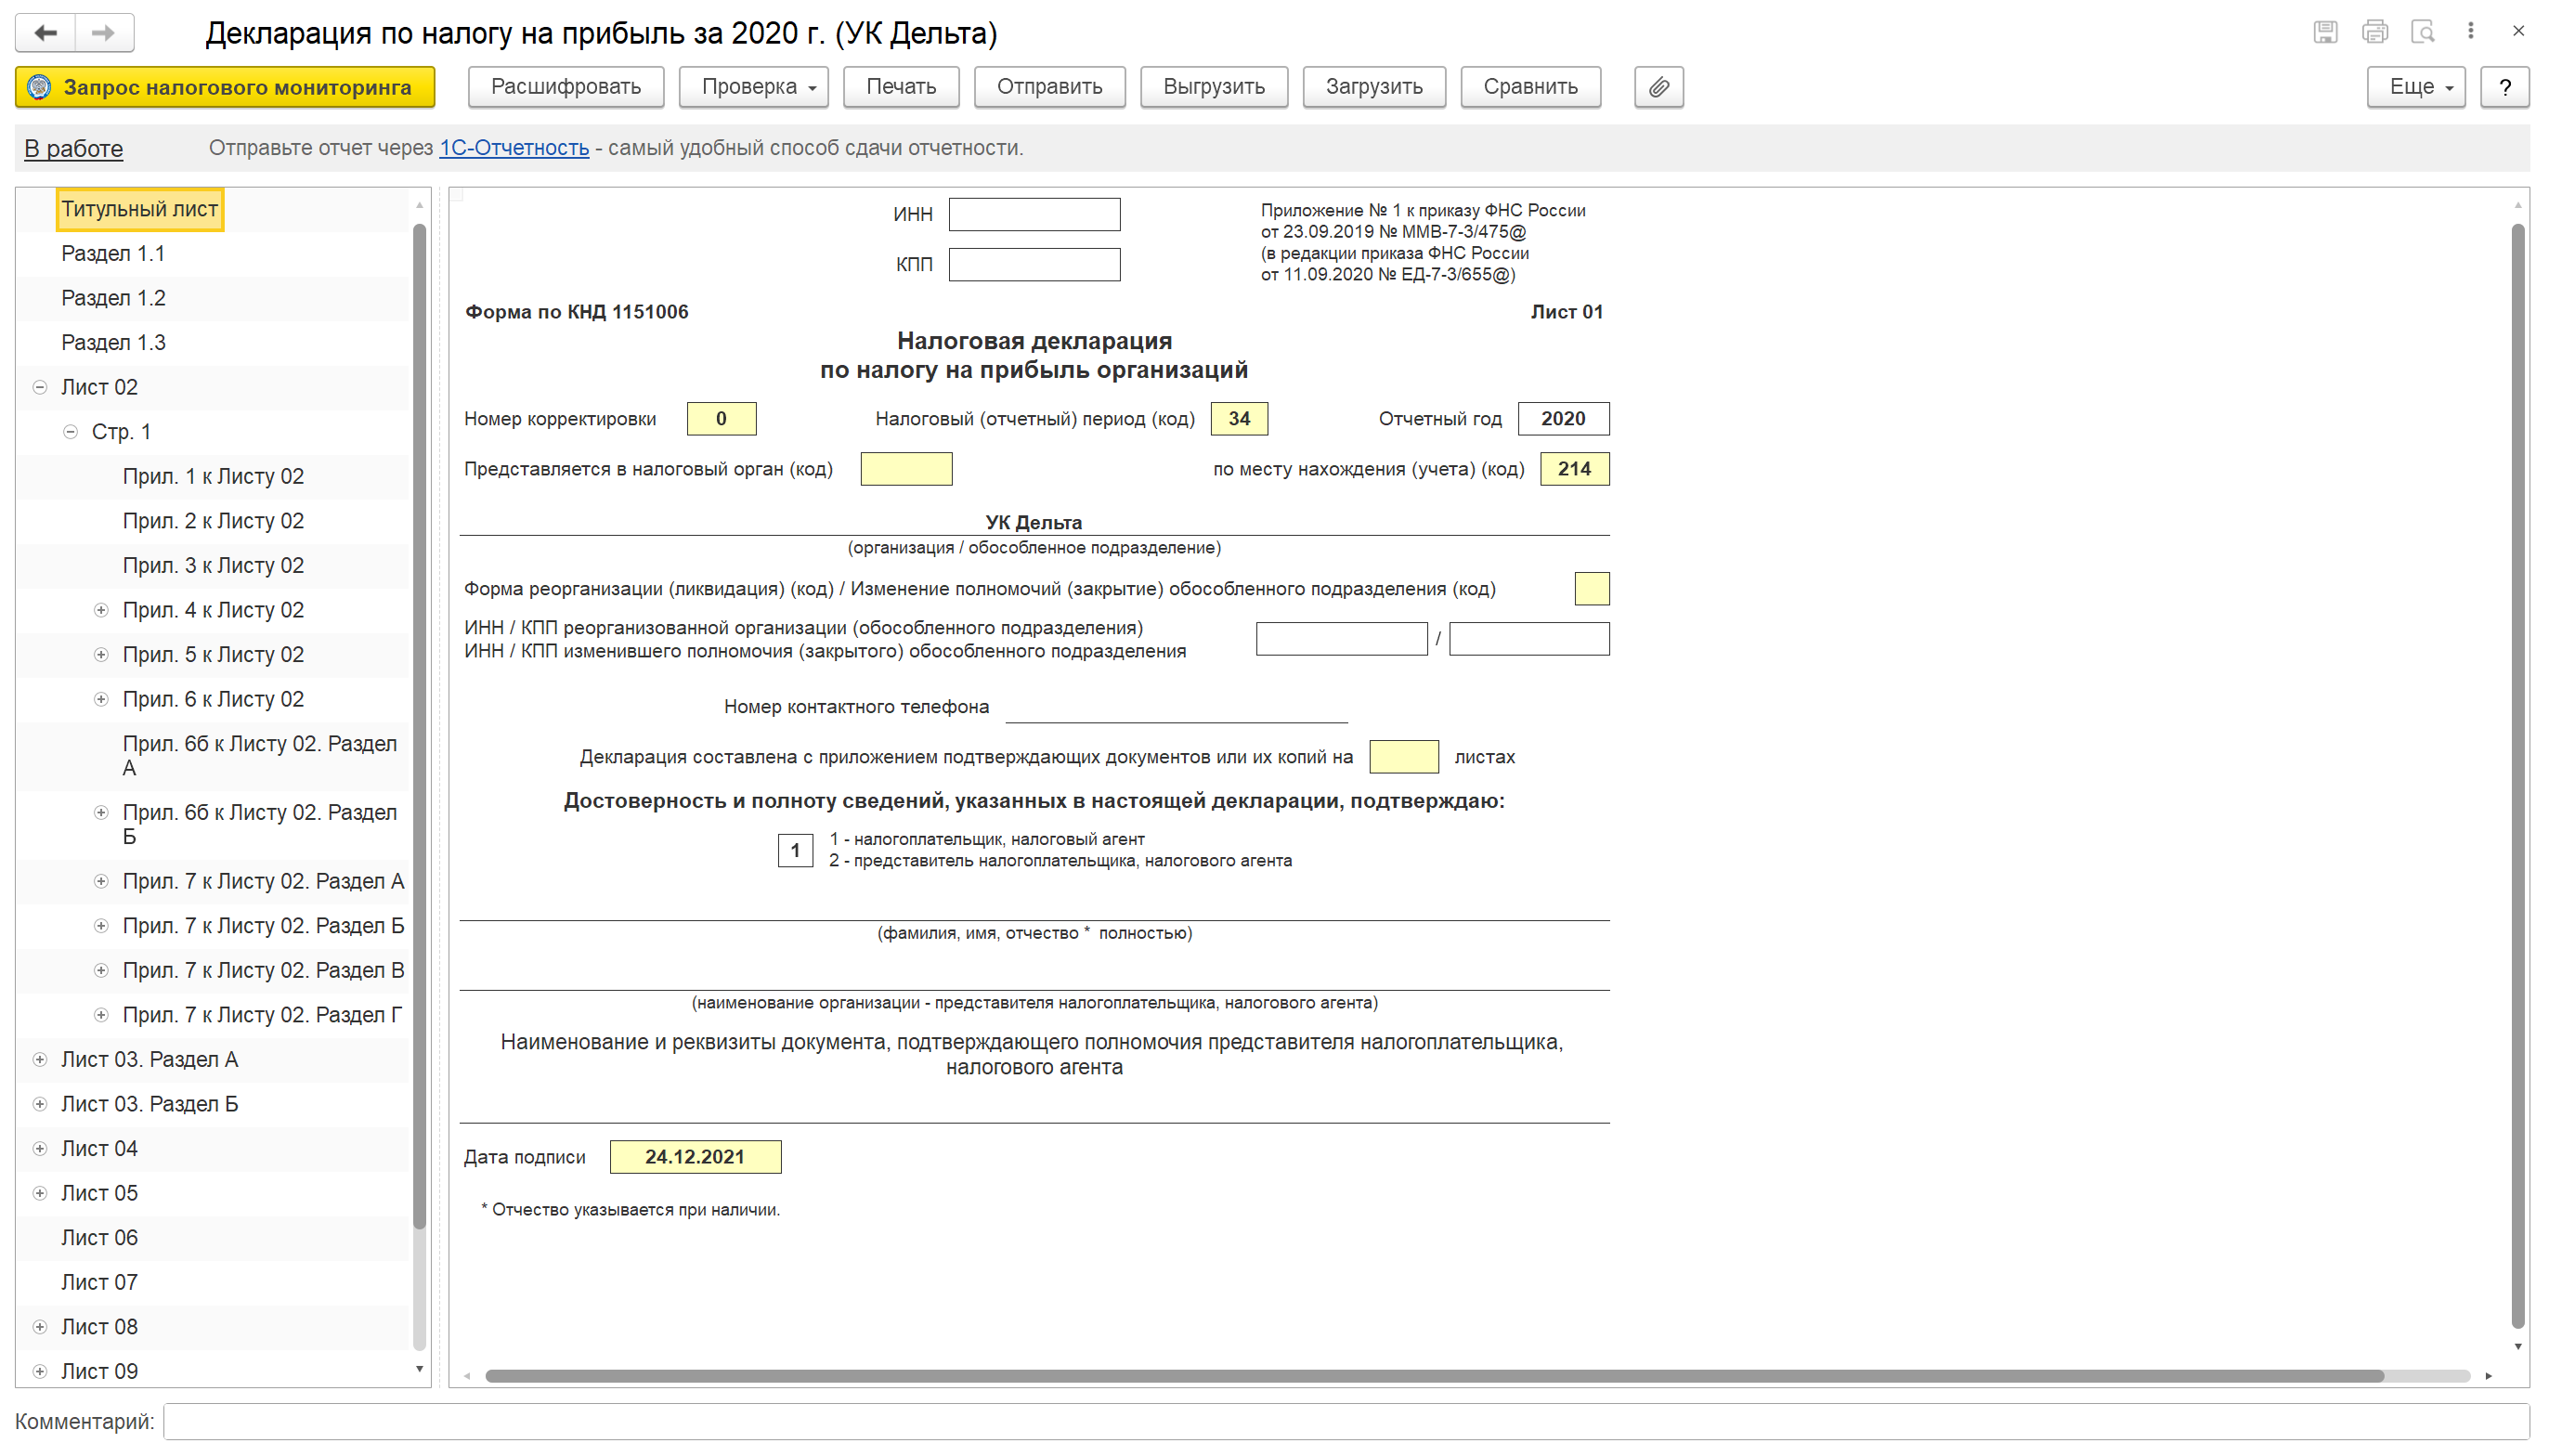Go forward with the right arrow button

pyautogui.click(x=104, y=33)
